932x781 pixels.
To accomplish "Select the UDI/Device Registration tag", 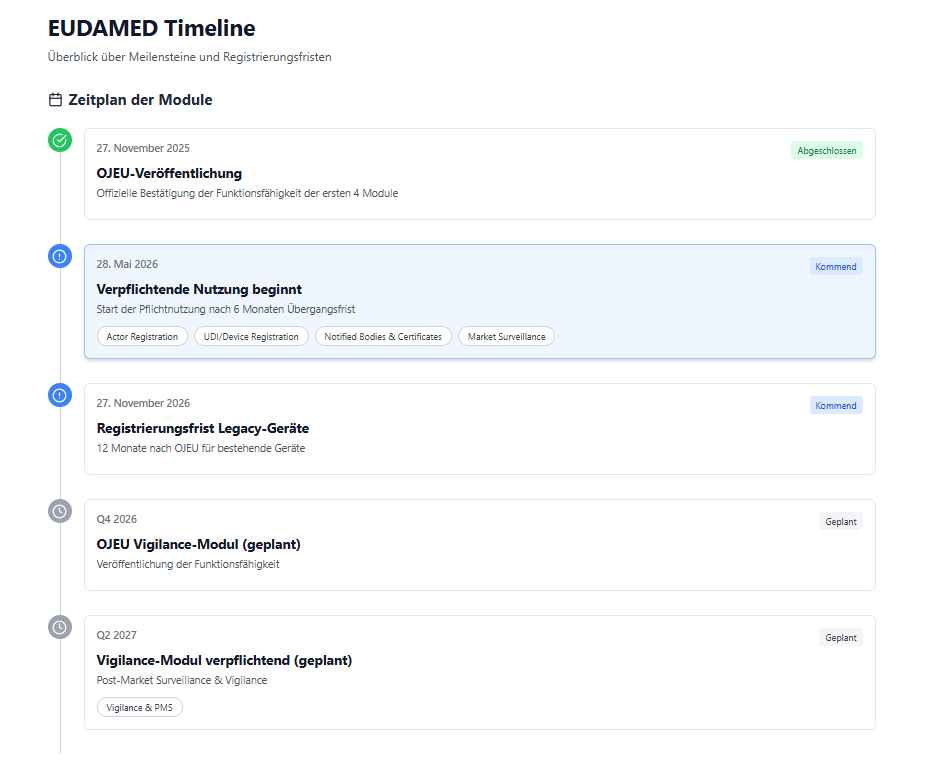I will click(251, 337).
